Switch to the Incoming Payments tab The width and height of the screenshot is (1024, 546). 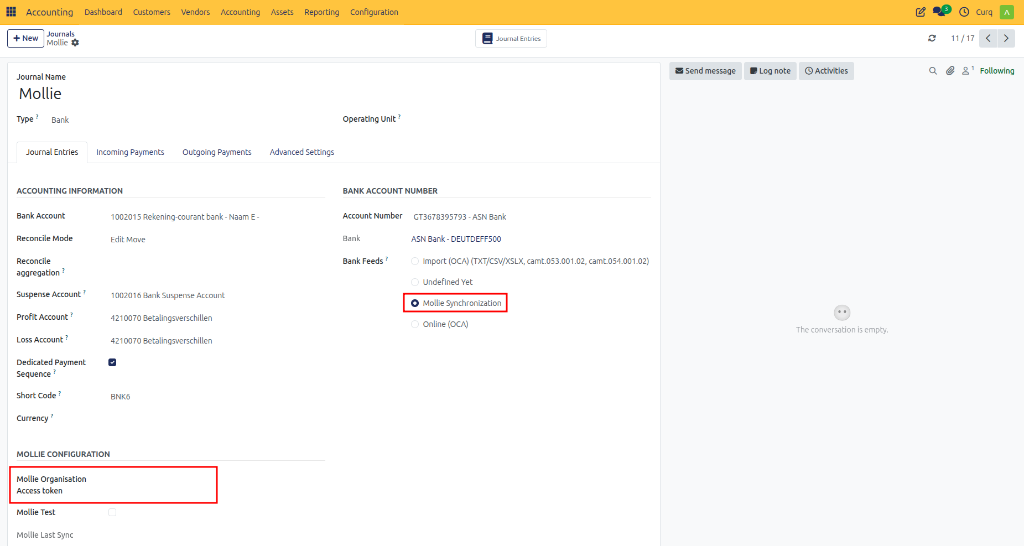pyautogui.click(x=130, y=152)
